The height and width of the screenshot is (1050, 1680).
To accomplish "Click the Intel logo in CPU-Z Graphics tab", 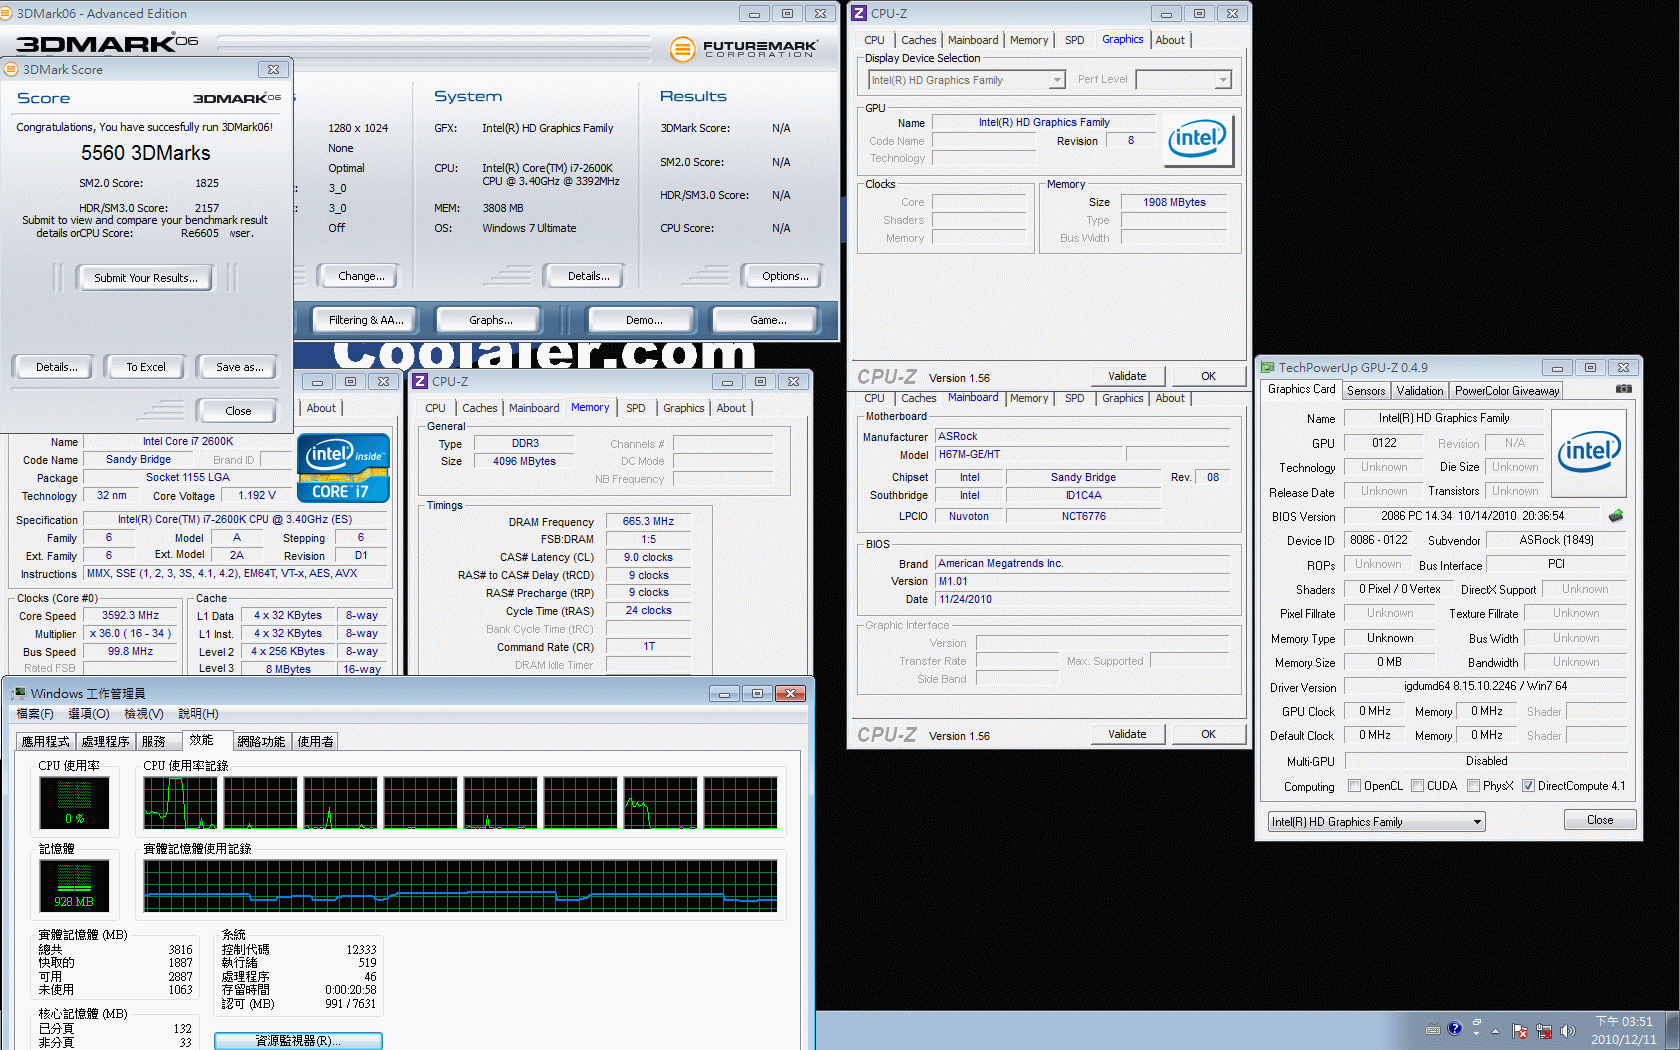I will pyautogui.click(x=1198, y=140).
